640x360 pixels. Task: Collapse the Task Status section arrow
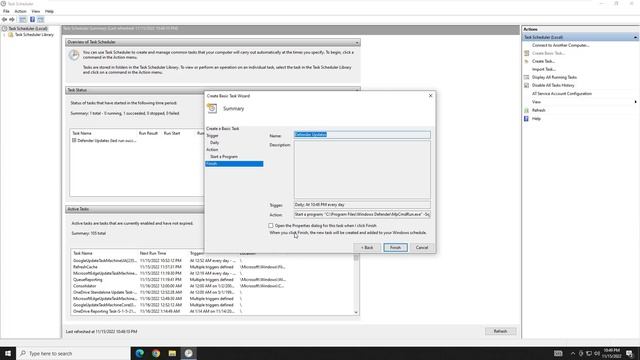(x=357, y=90)
